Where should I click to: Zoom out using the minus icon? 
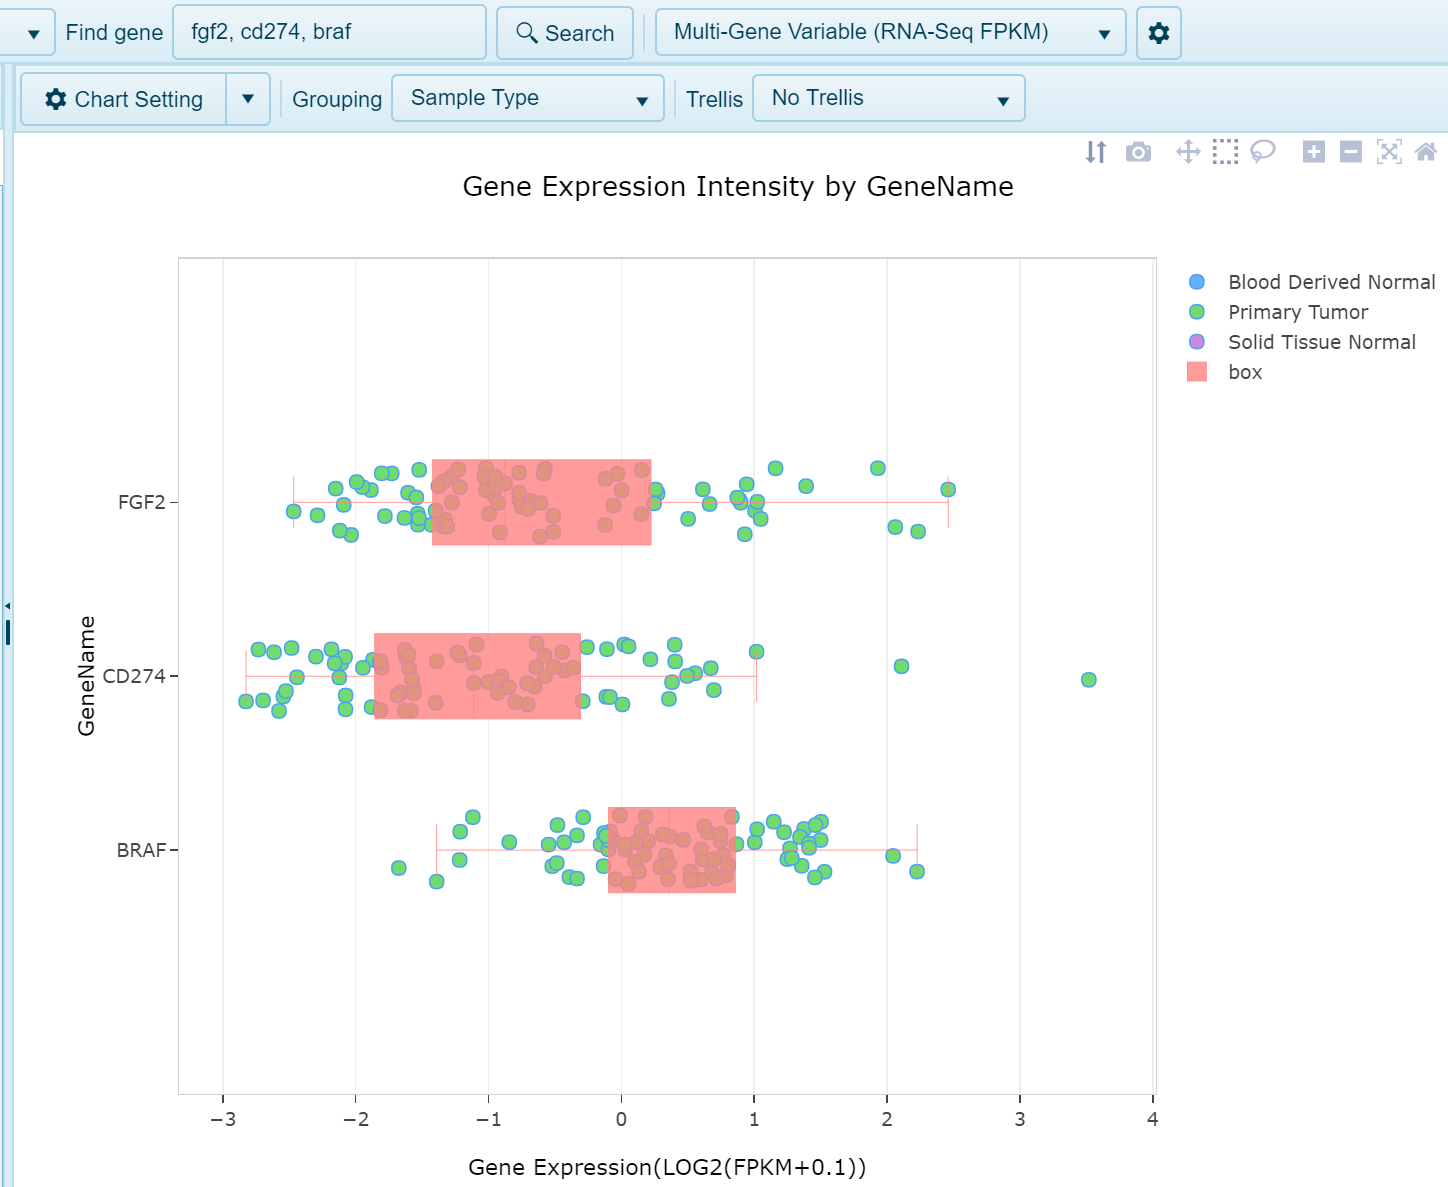click(1351, 151)
